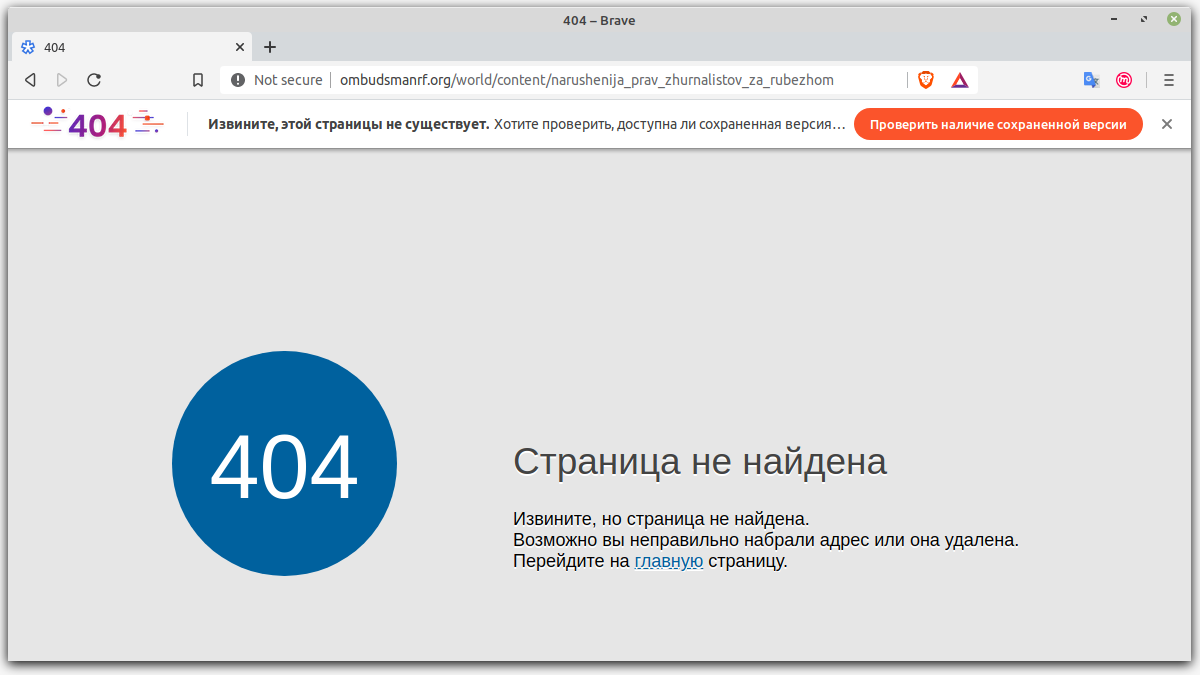
Task: Click the grayed forward navigation arrow
Action: coord(62,79)
